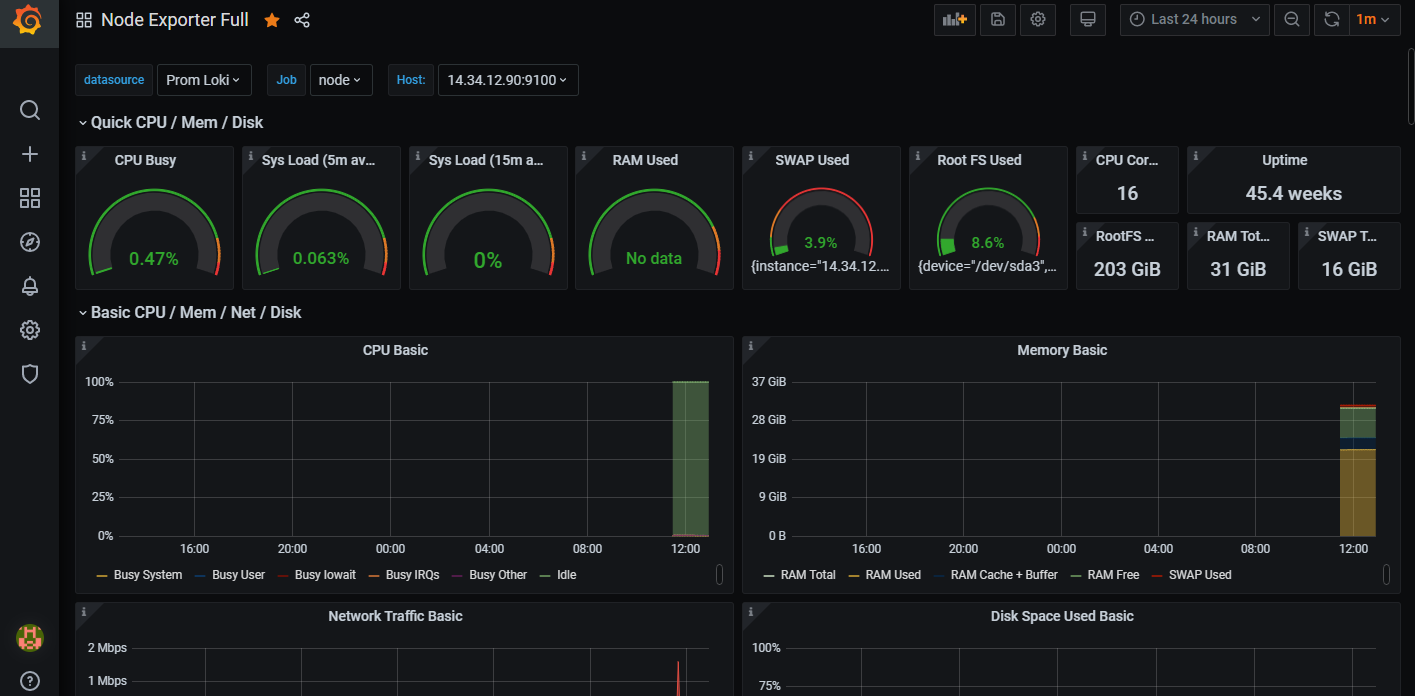Collapse the Basic CPU / Mem / Net / Disk row
The height and width of the screenshot is (696, 1415).
point(190,312)
